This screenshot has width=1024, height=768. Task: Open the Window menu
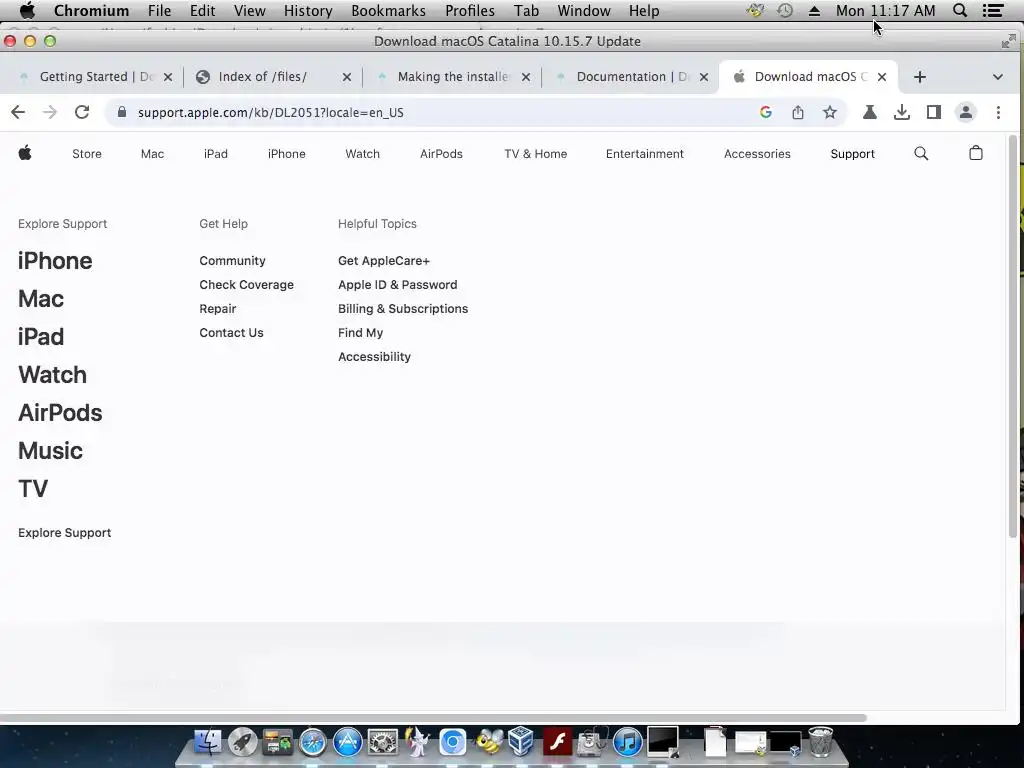tap(584, 10)
